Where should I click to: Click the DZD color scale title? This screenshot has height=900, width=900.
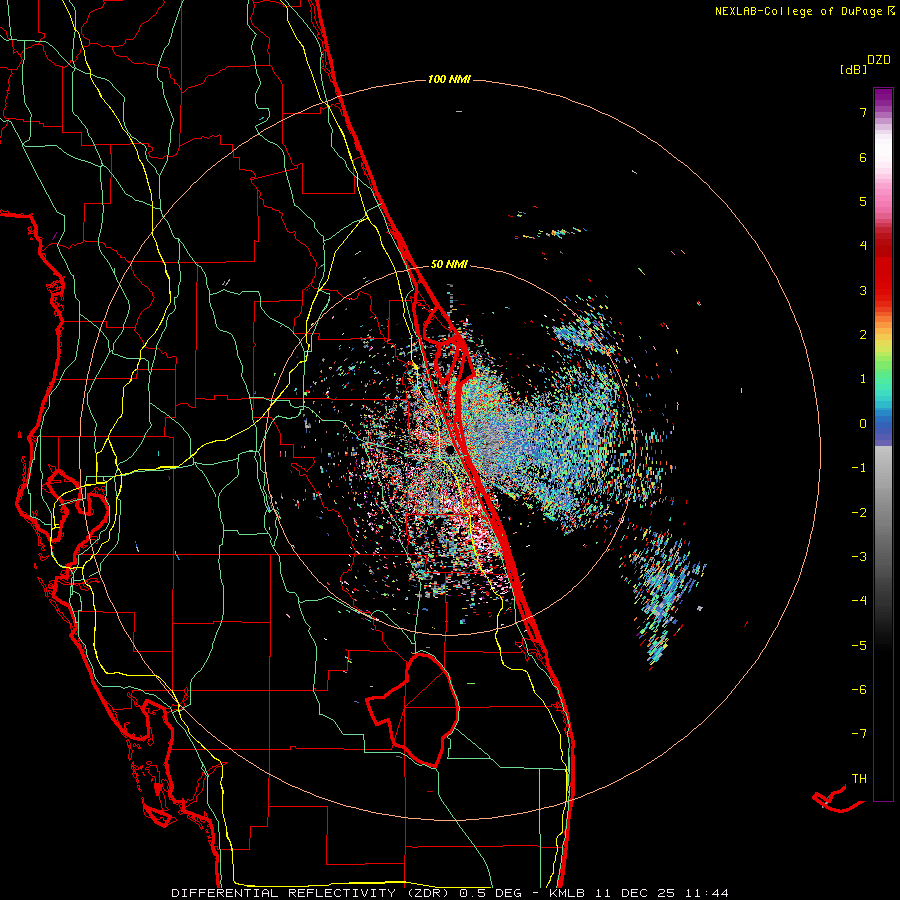point(879,60)
